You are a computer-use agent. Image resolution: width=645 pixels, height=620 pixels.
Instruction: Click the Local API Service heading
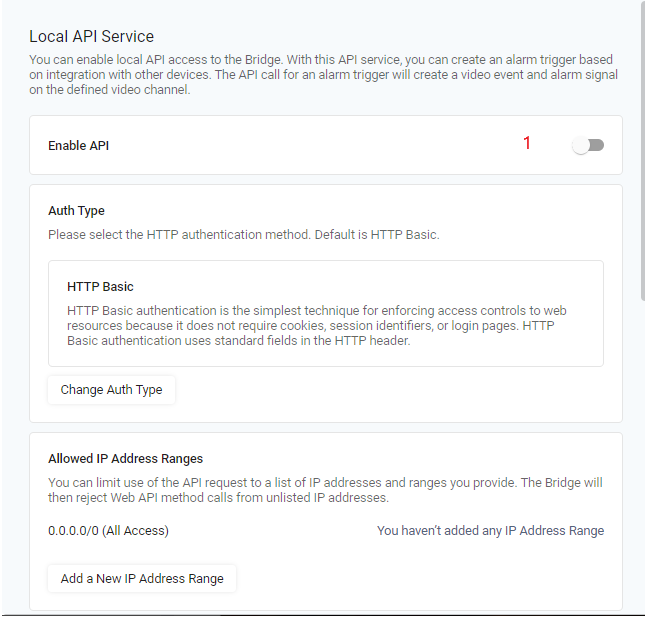click(x=91, y=37)
